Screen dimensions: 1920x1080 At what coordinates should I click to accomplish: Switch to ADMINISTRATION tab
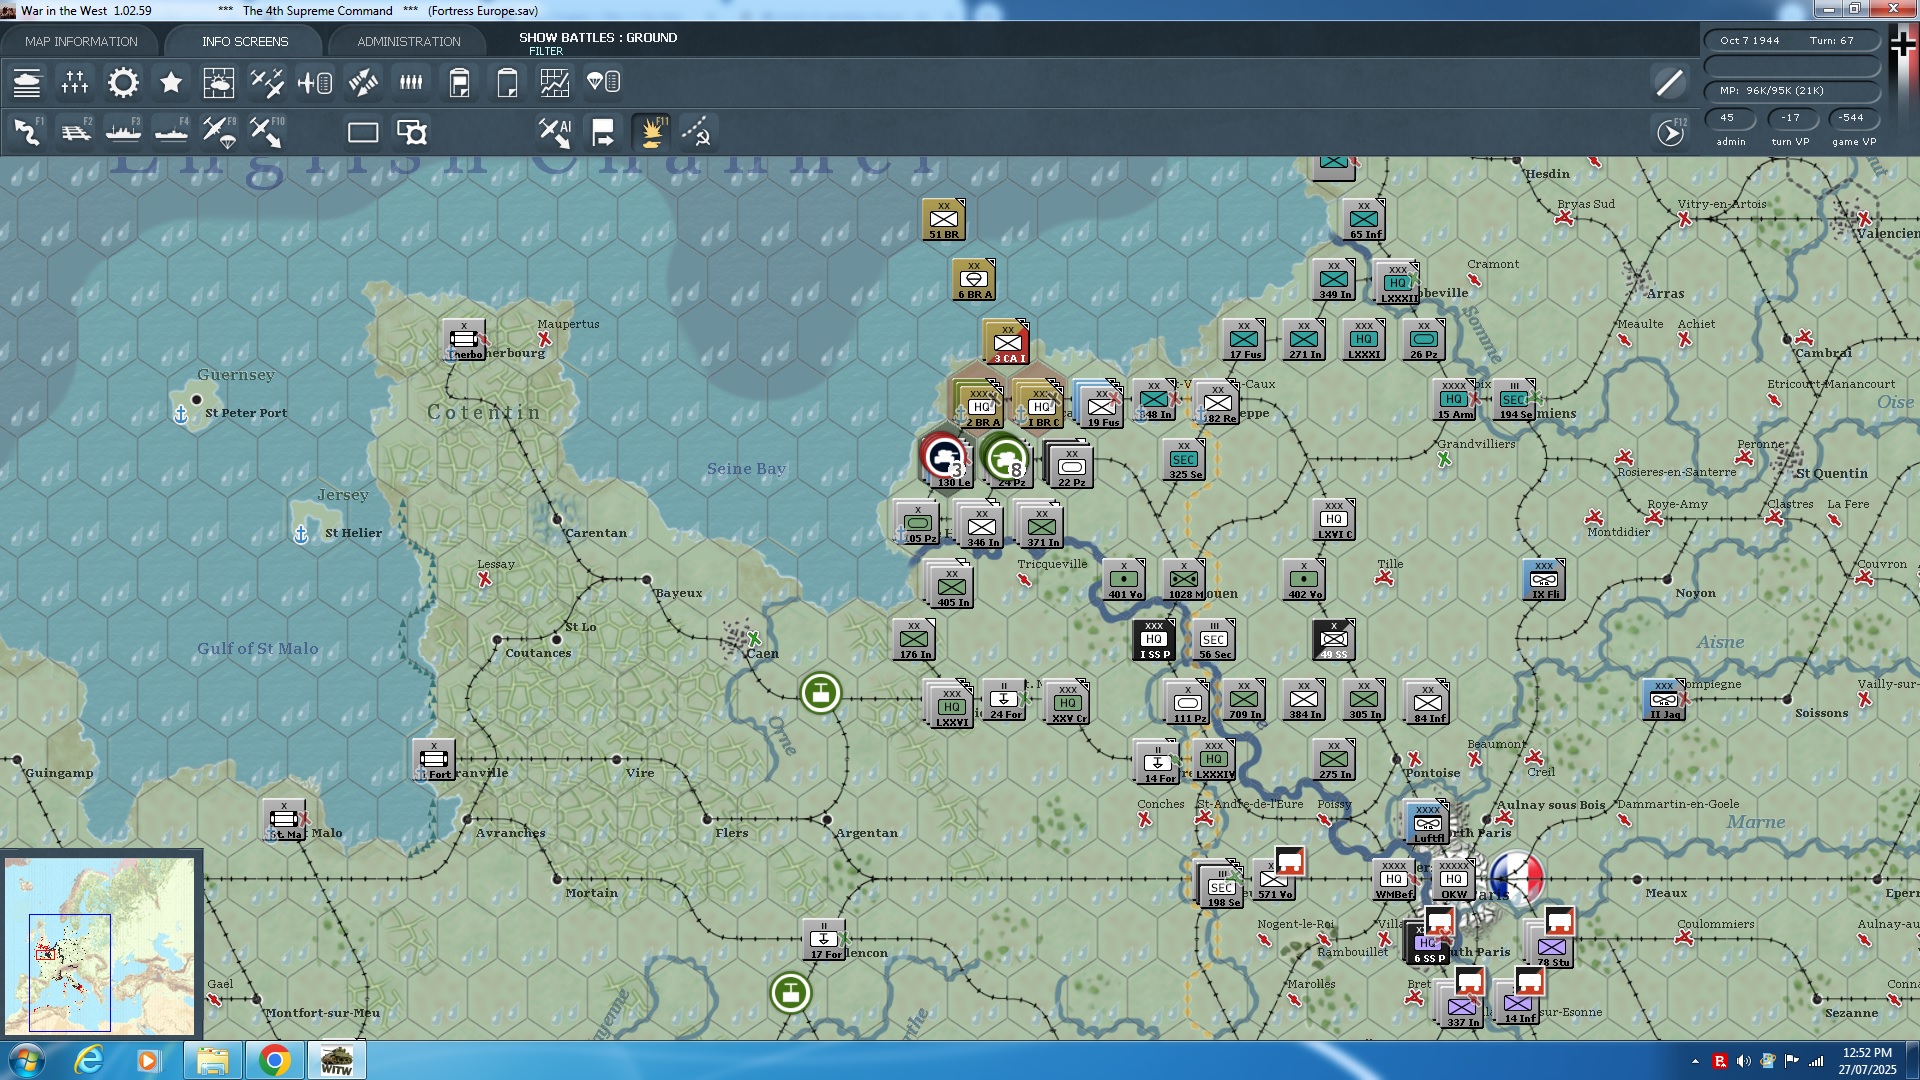point(409,41)
